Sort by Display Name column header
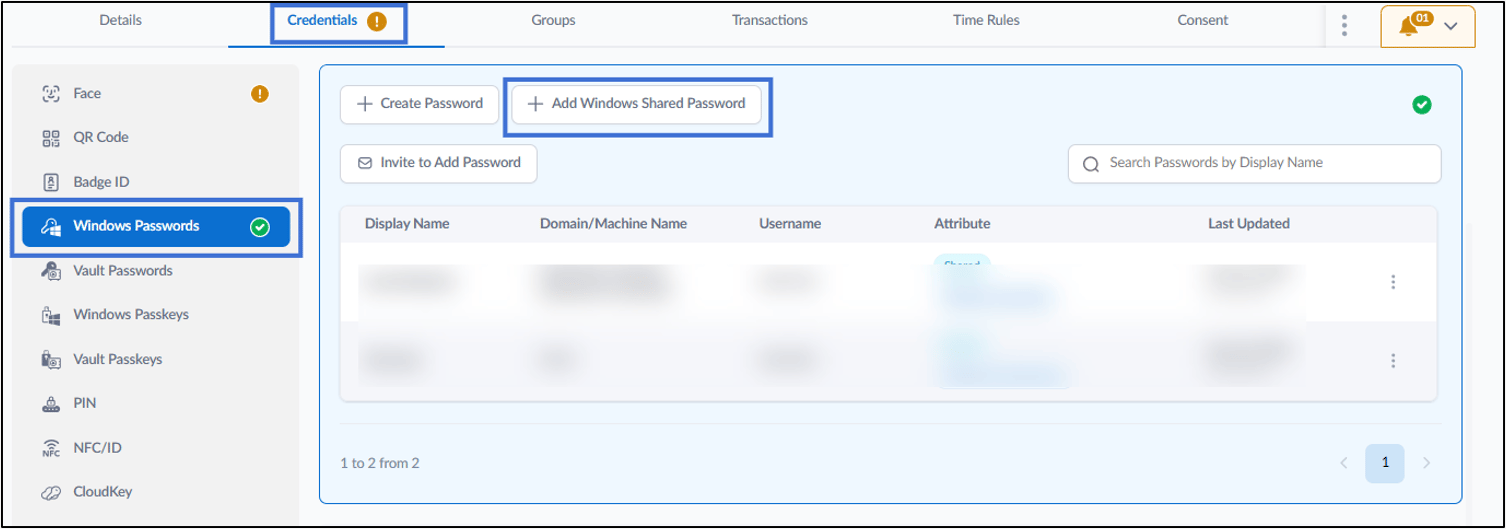Viewport: 1506px width, 529px height. pos(407,224)
